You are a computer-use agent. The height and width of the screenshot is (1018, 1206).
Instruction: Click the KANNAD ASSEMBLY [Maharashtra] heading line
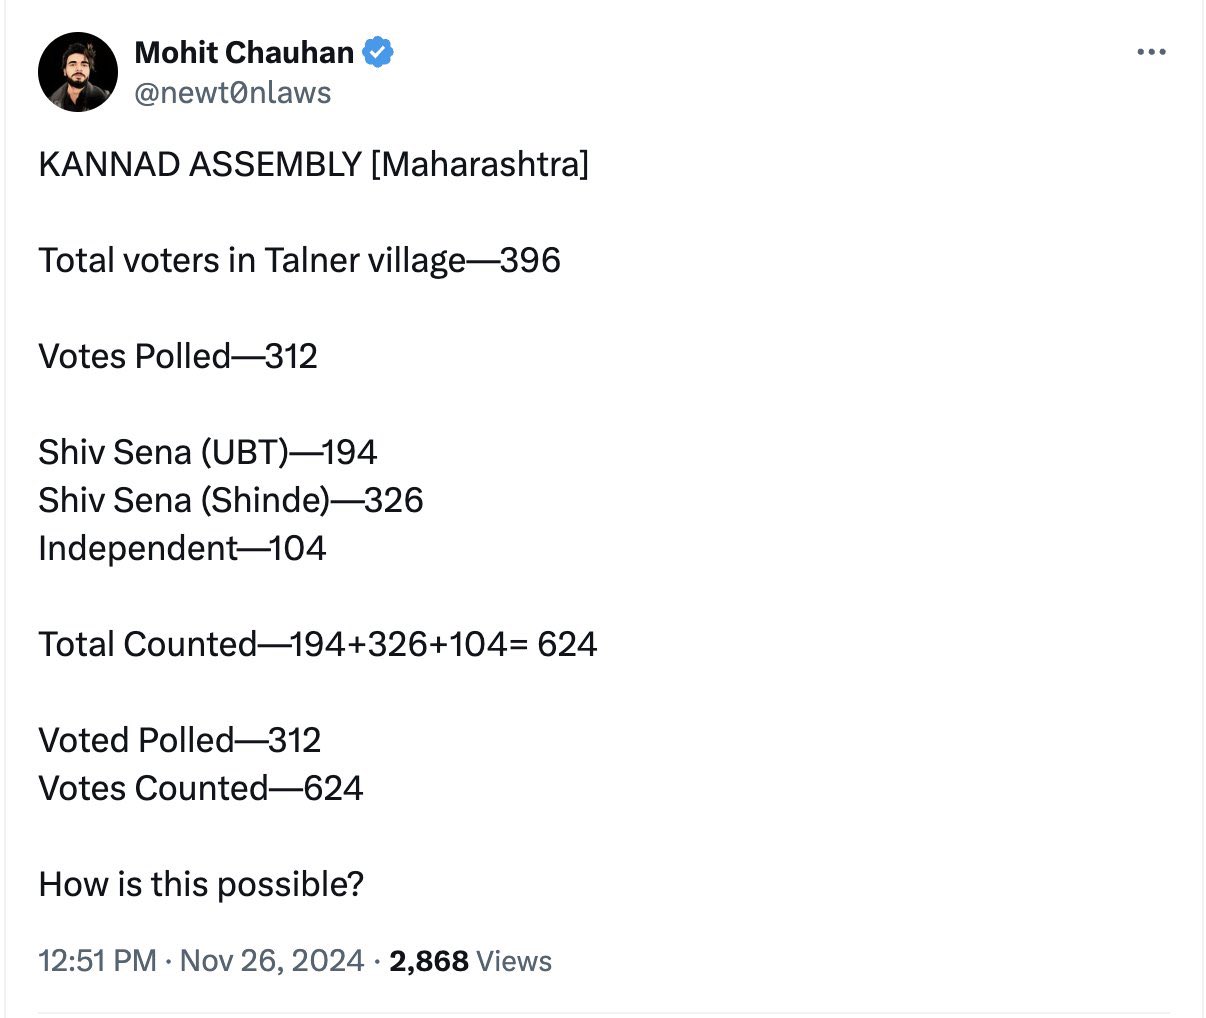(x=313, y=164)
